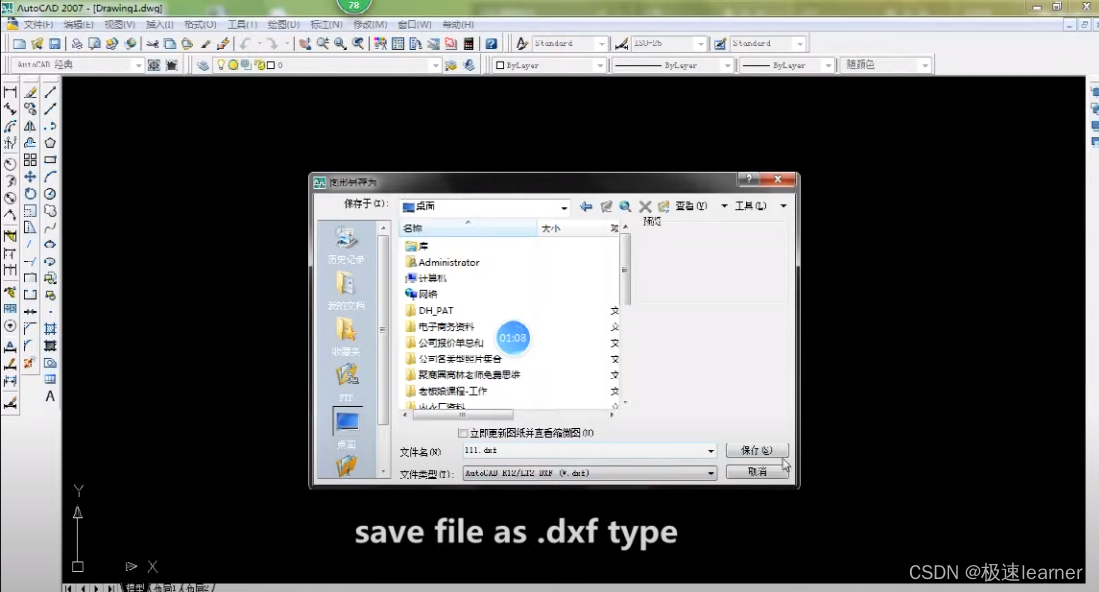Viewport: 1099px width, 592px height.
Task: Expand the 文件类型 DXF dropdown
Action: point(711,474)
